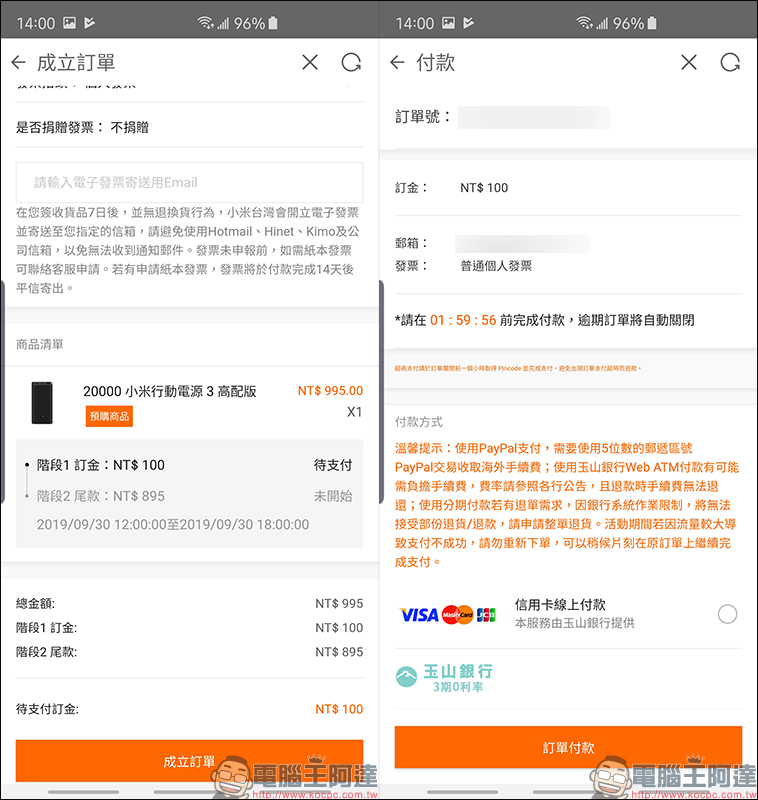Tap the 是否捐贈發票 不捐贈 row
Image resolution: width=758 pixels, height=800 pixels.
pyautogui.click(x=189, y=127)
